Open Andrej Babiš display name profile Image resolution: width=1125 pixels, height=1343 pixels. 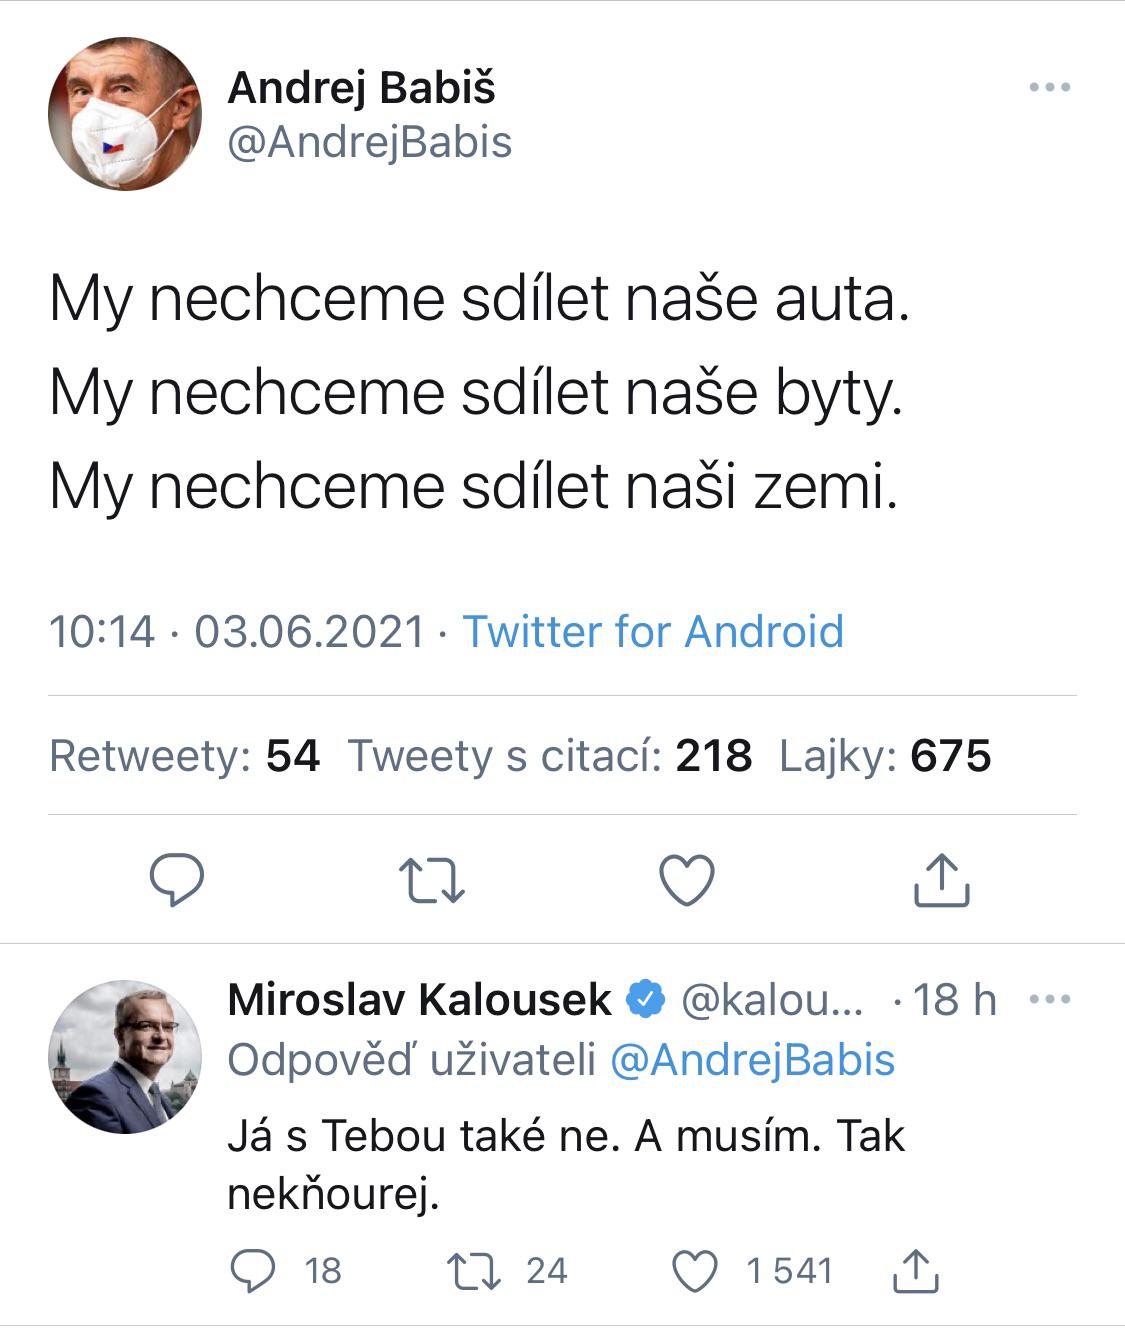click(361, 88)
